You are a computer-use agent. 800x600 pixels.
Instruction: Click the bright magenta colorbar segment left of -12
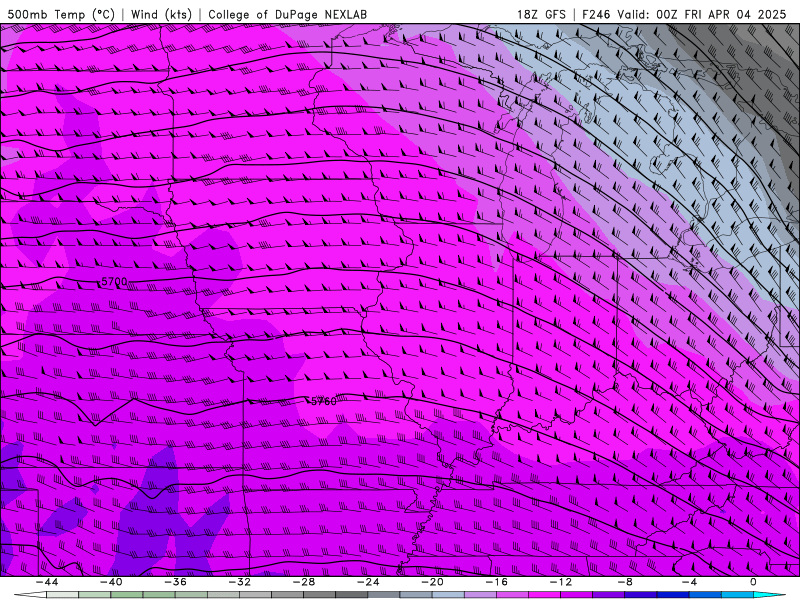[x=544, y=595]
